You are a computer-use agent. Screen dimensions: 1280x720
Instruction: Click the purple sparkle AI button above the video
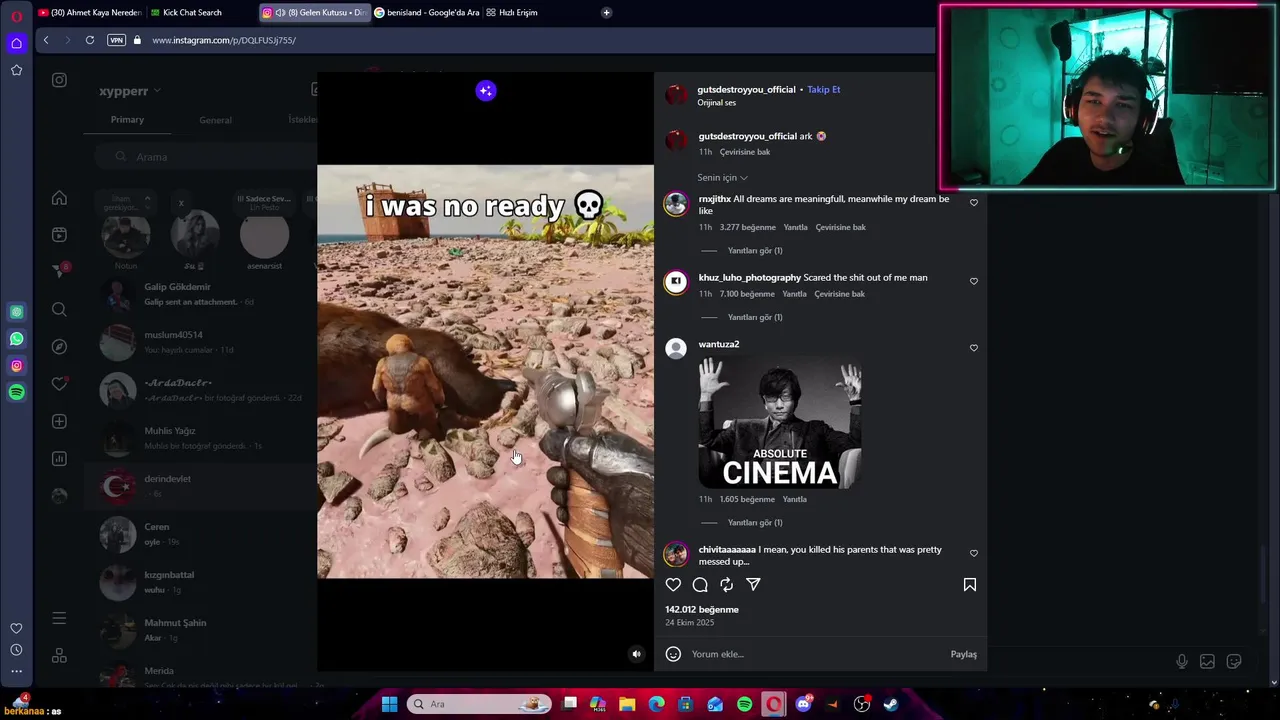click(486, 91)
